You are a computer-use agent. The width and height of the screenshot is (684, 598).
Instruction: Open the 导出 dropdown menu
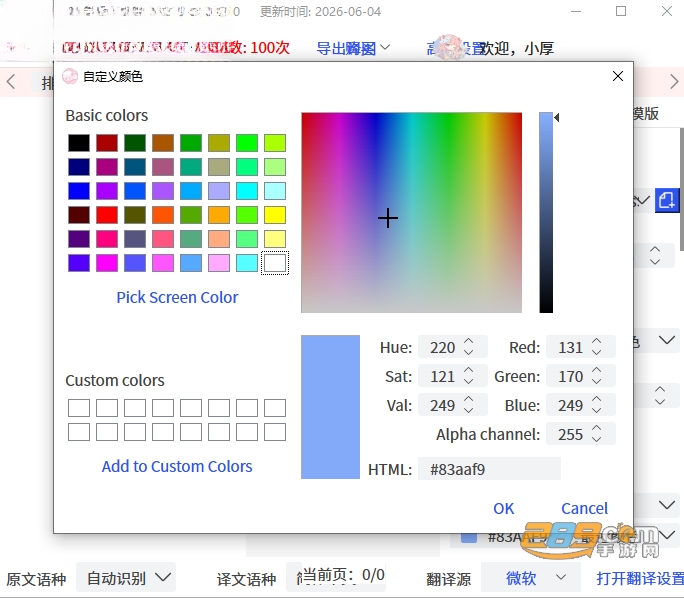353,48
